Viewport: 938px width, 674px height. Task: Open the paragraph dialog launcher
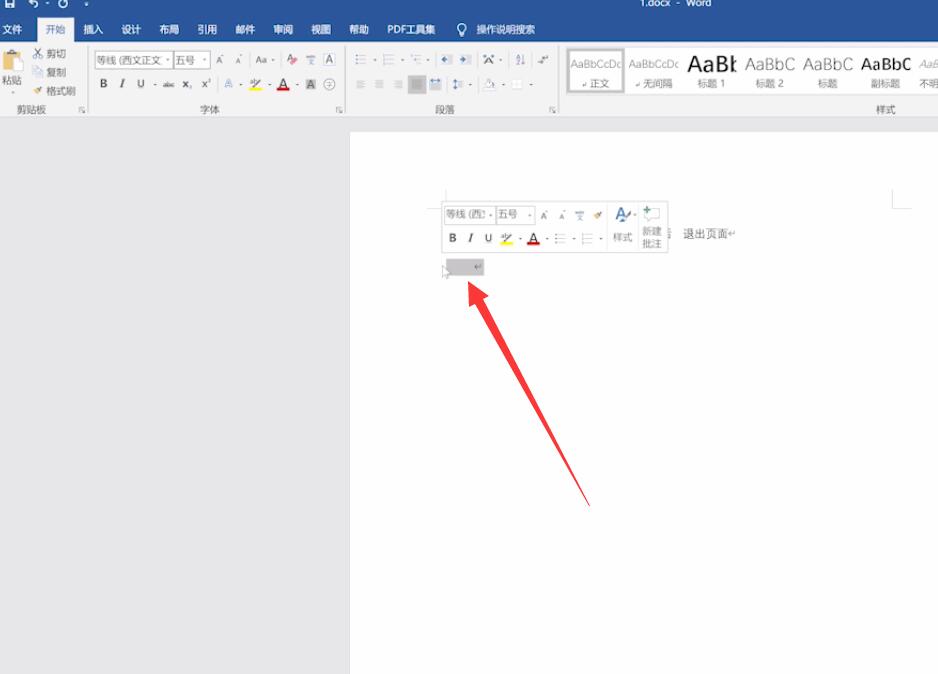pos(552,109)
